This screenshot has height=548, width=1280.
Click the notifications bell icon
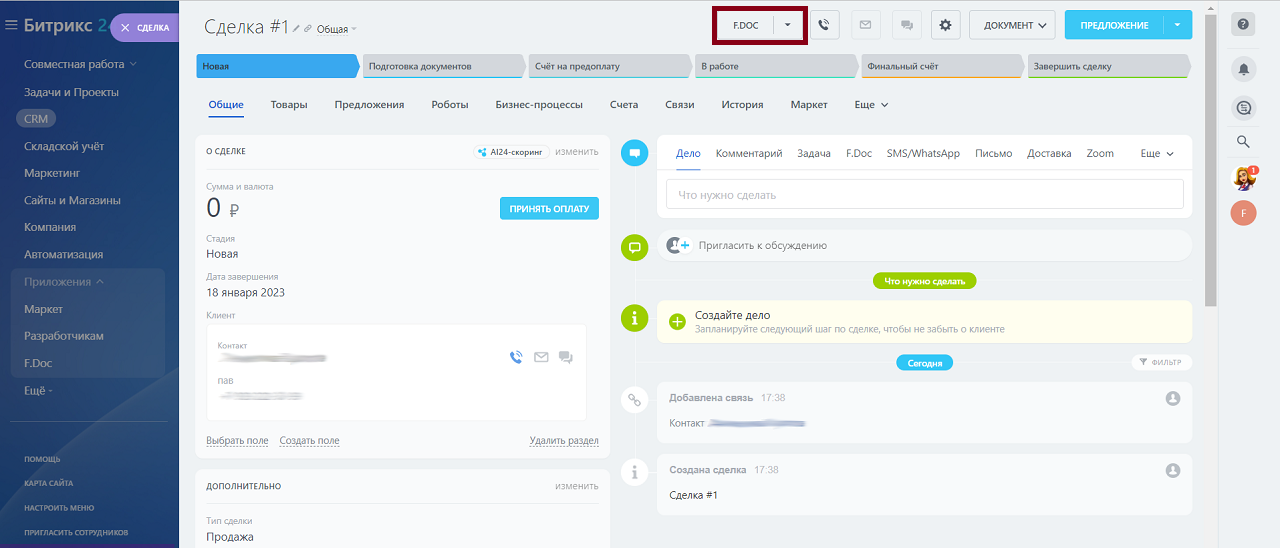point(1243,68)
